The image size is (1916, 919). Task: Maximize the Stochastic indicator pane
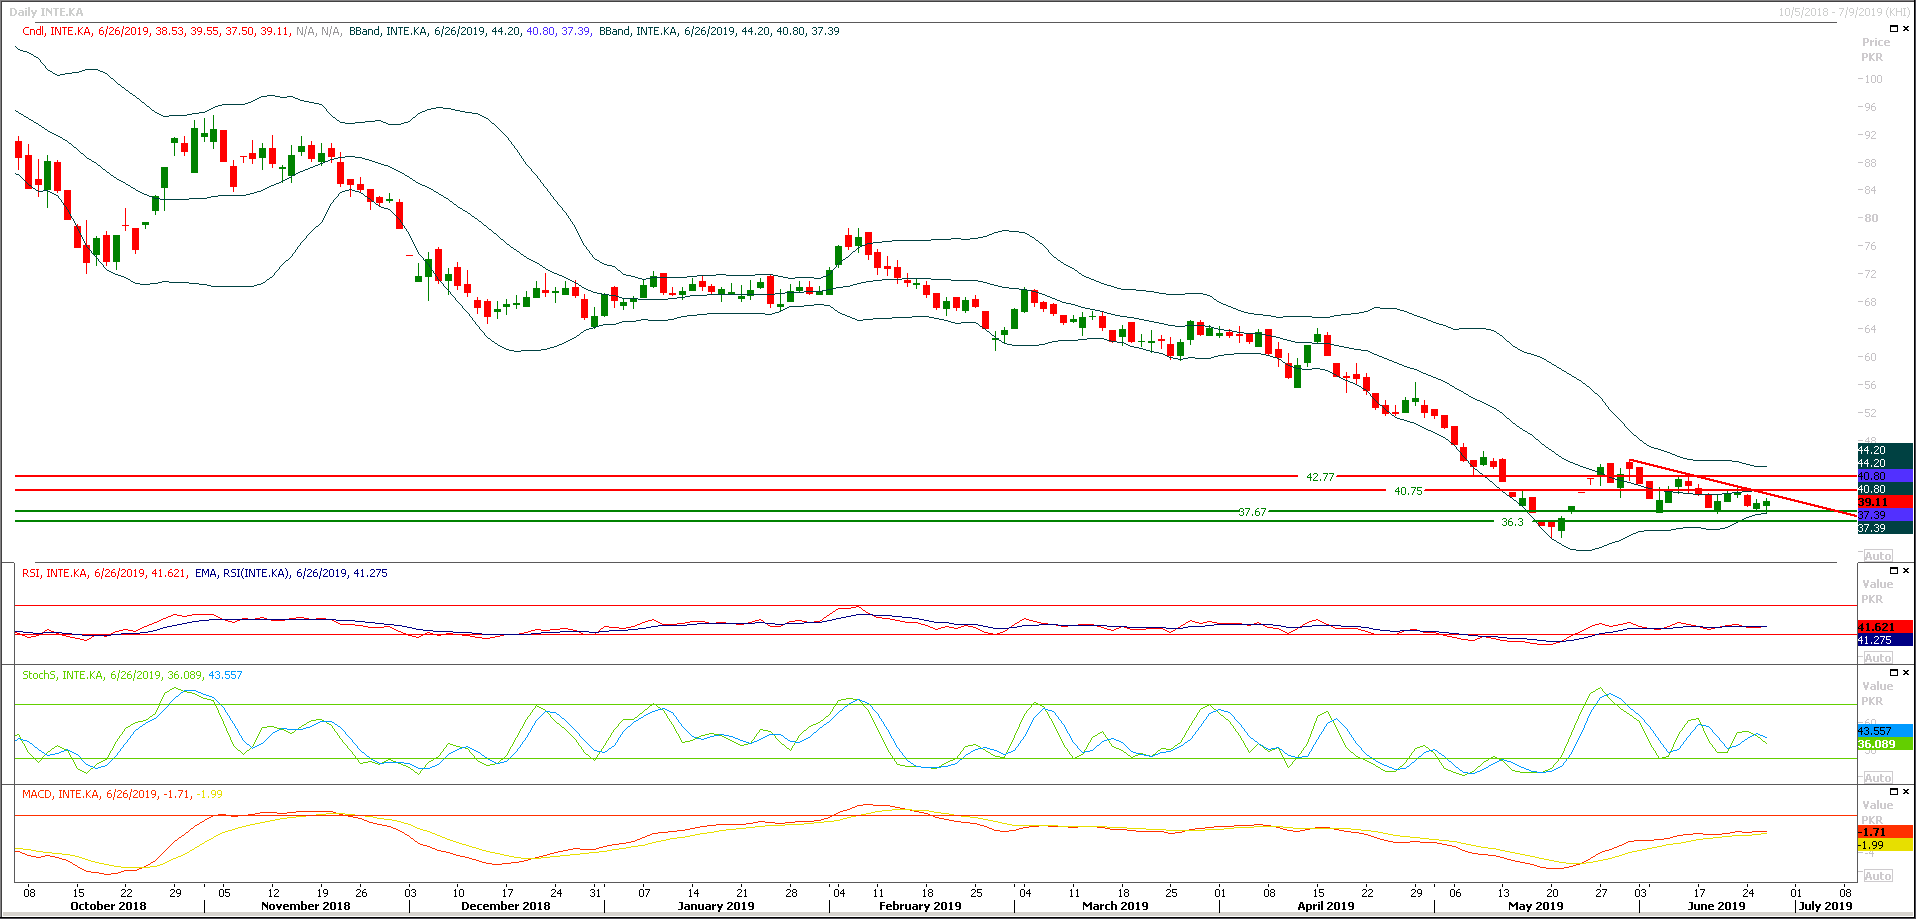pyautogui.click(x=1893, y=673)
